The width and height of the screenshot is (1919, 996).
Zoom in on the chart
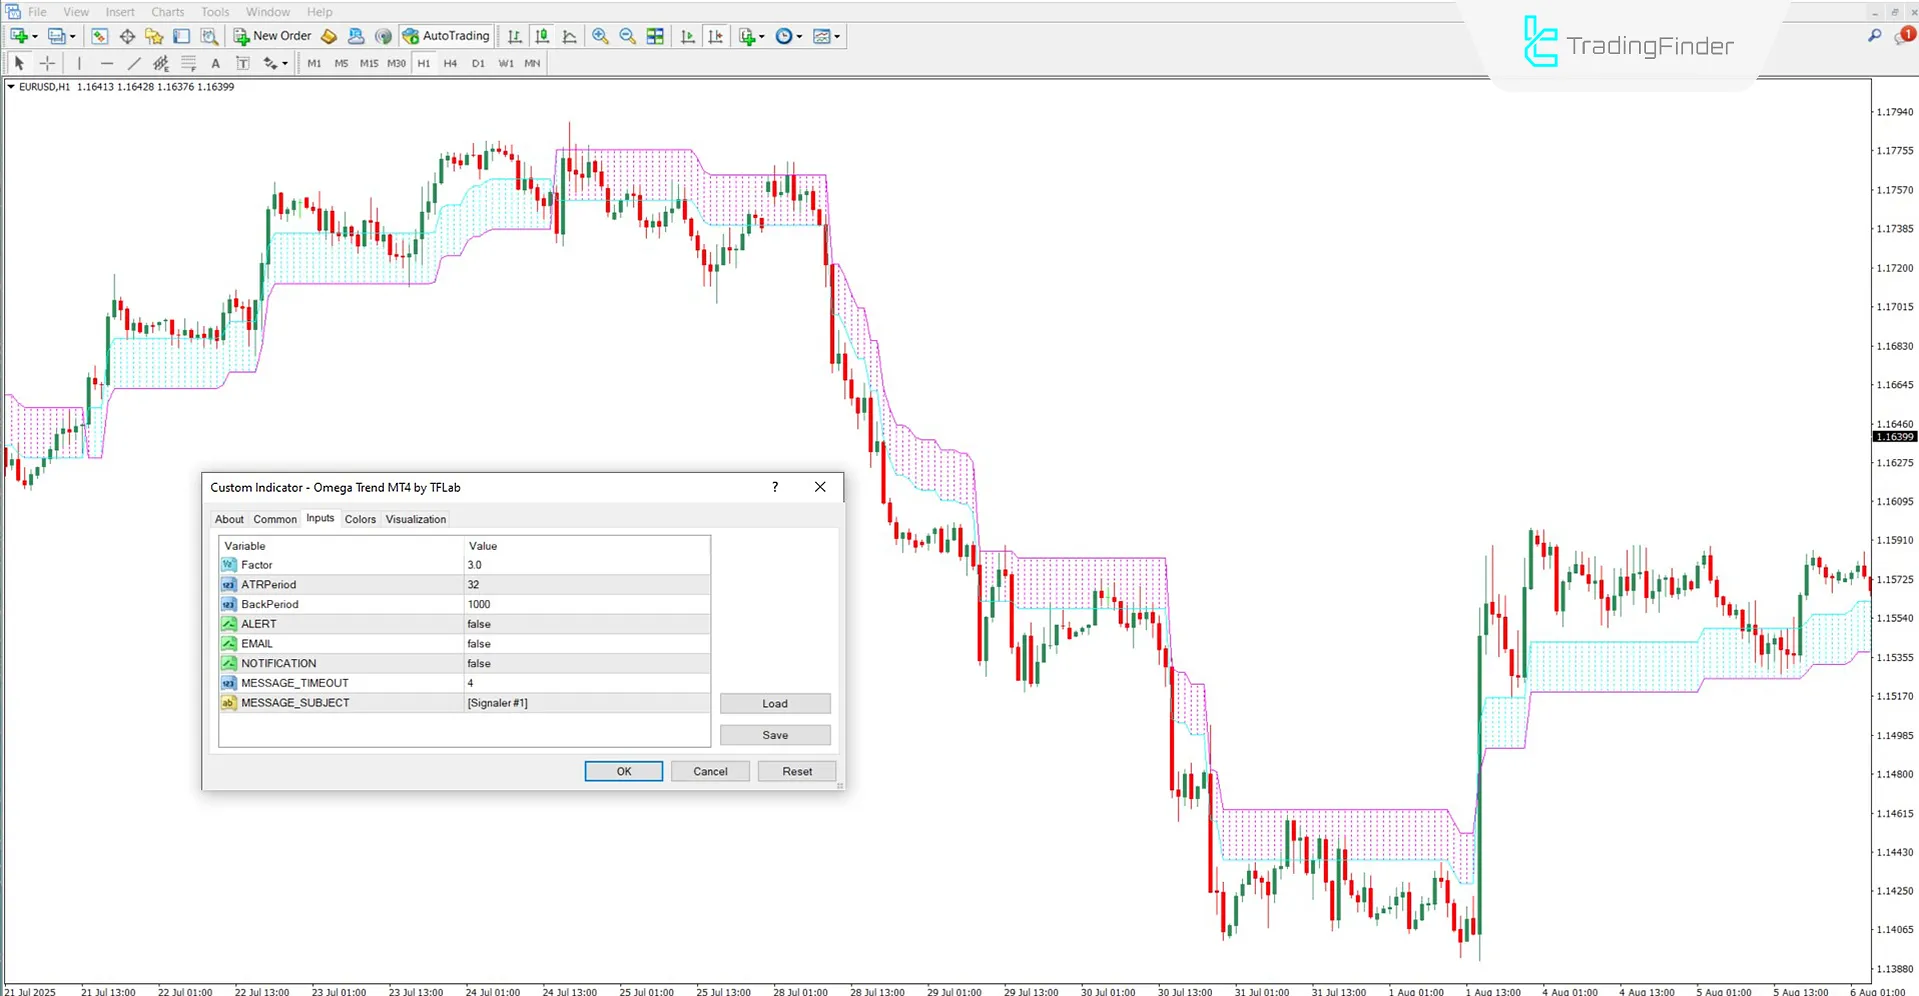pyautogui.click(x=600, y=36)
